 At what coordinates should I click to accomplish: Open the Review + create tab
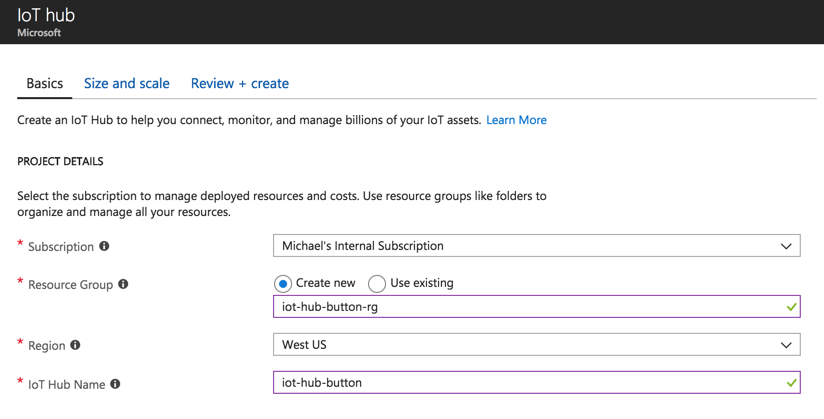coord(240,83)
